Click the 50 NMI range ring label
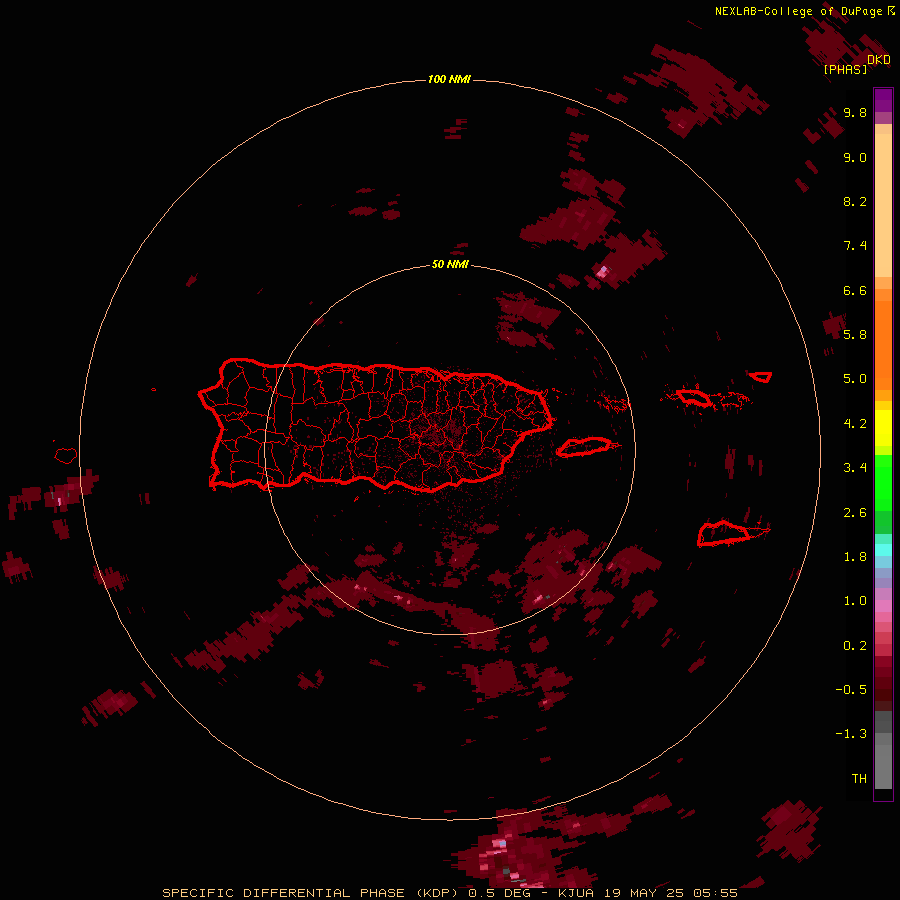 pos(450,264)
